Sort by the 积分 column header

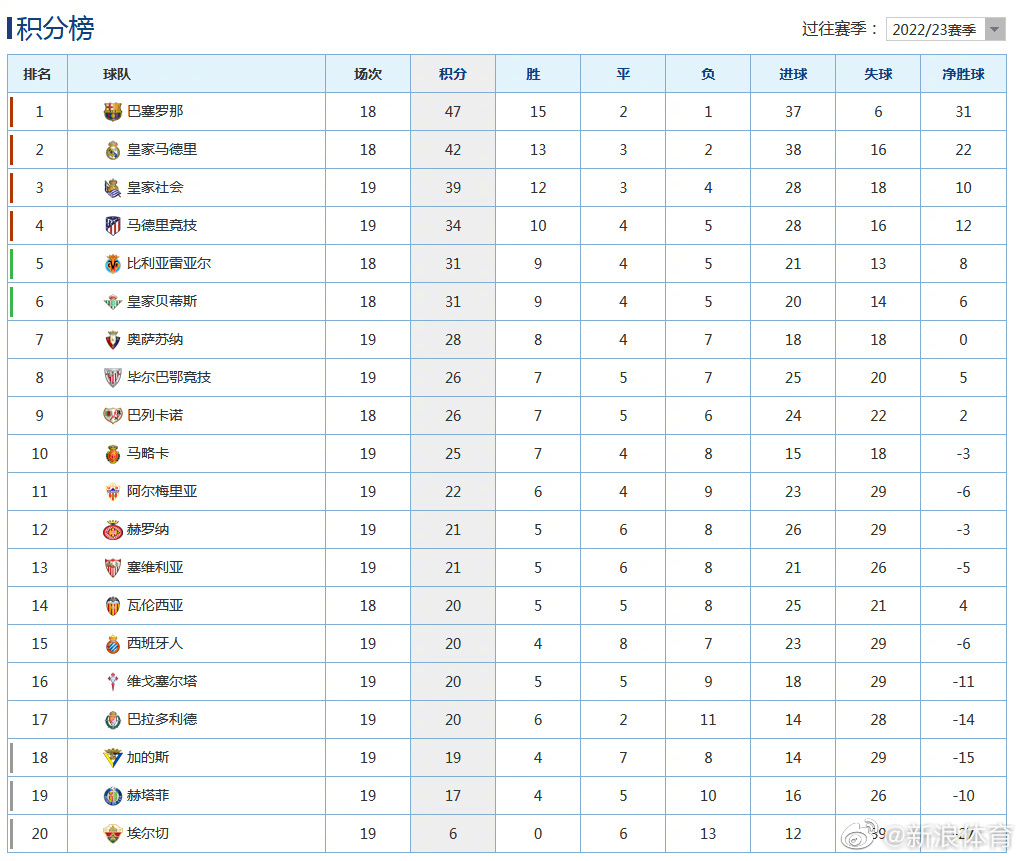click(x=452, y=74)
